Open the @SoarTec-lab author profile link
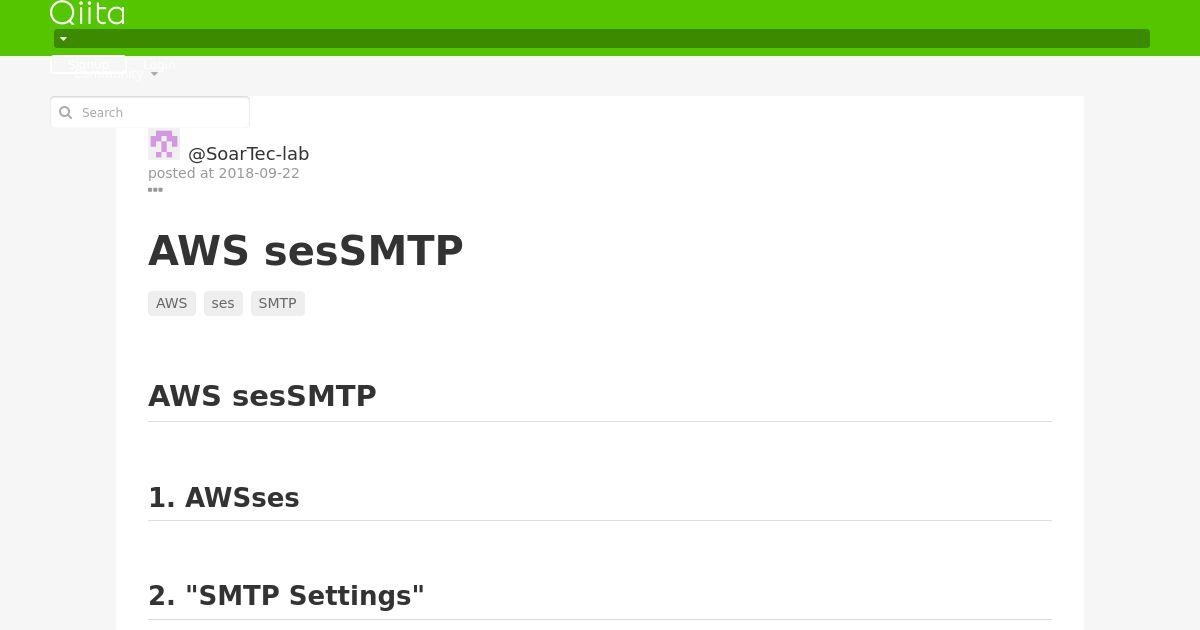Viewport: 1200px width, 630px height. 248,154
